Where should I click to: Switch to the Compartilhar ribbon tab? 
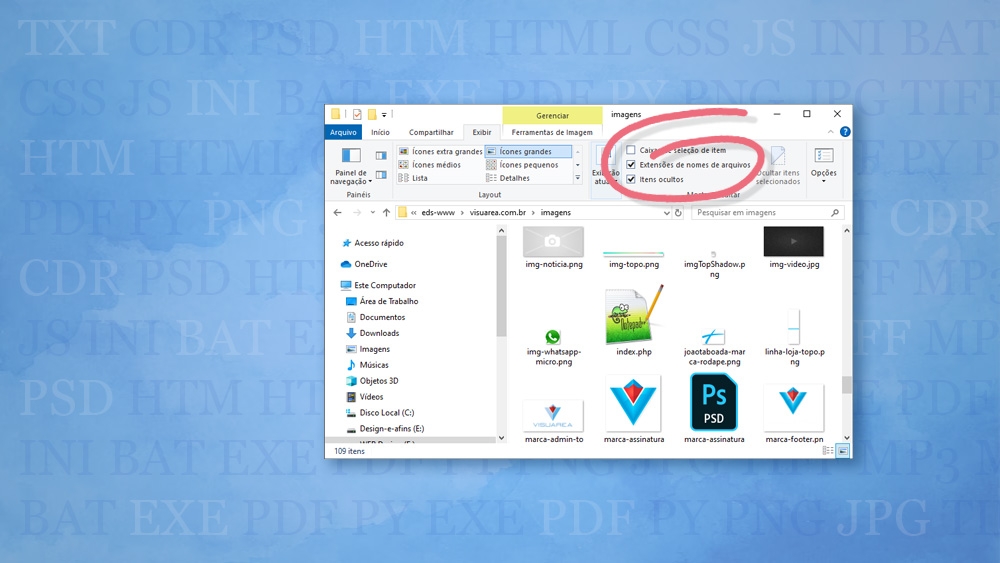(x=431, y=132)
